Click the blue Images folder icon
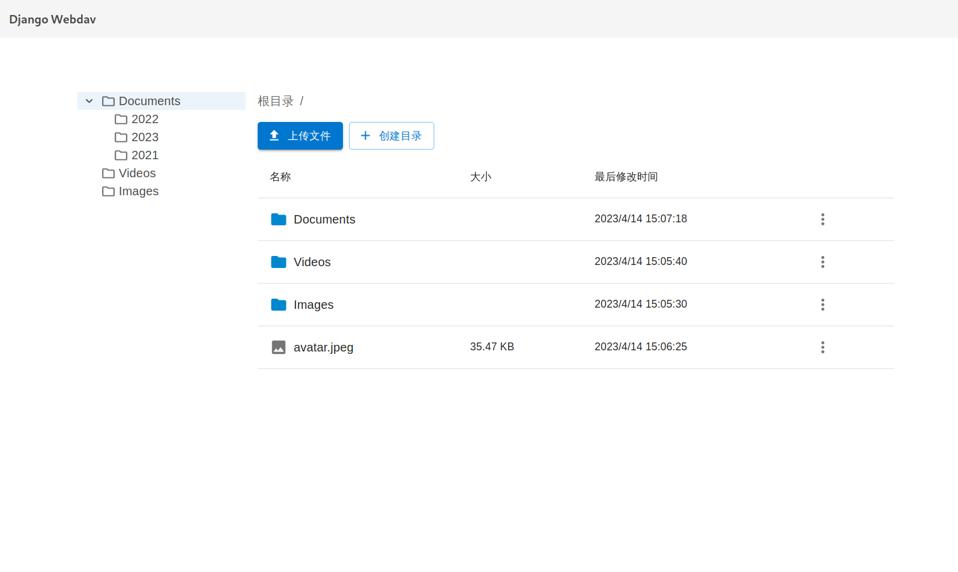958x572 pixels. point(279,304)
